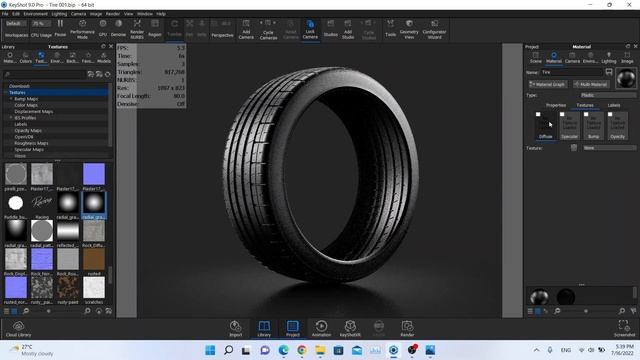Toggle the Denoise toolbar button
The height and width of the screenshot is (360, 640).
coord(118,28)
